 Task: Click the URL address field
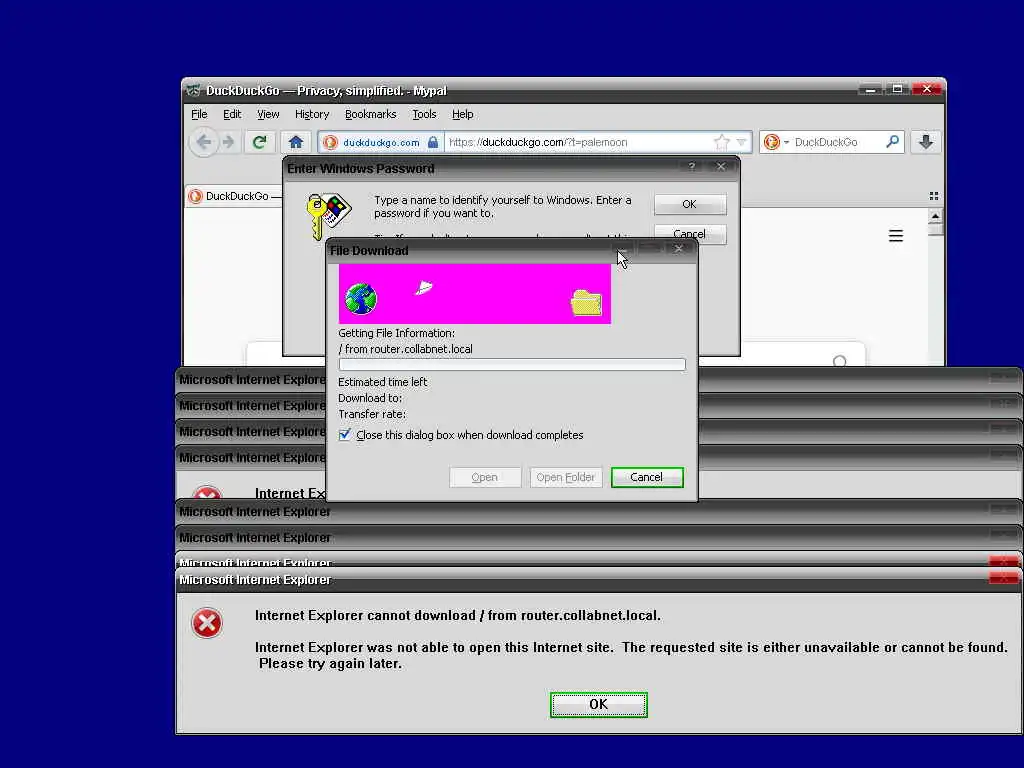[x=579, y=142]
